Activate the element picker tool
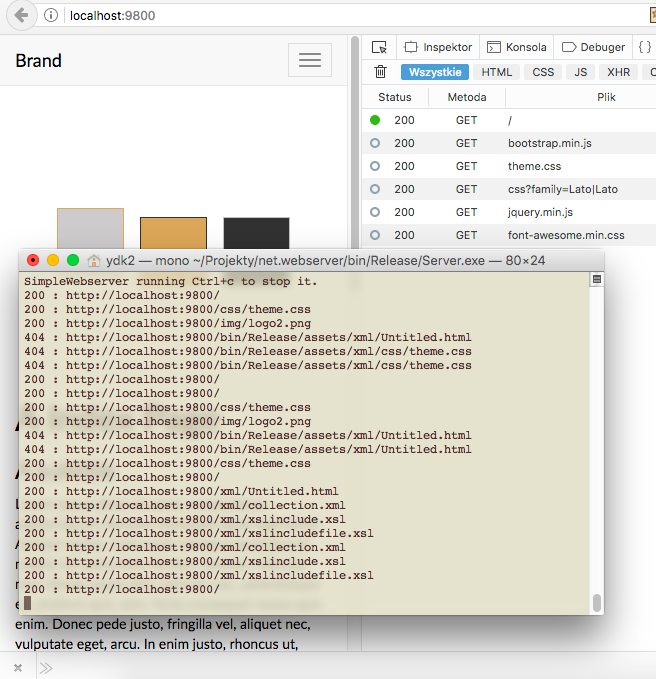 [x=379, y=47]
